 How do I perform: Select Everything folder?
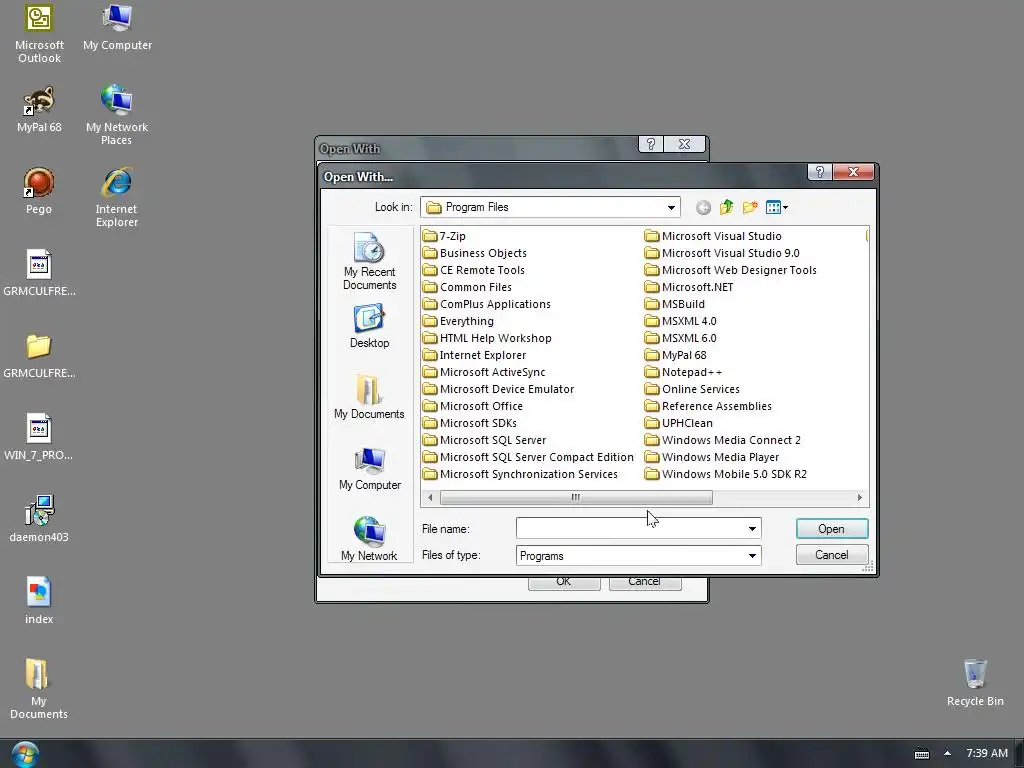click(458, 321)
